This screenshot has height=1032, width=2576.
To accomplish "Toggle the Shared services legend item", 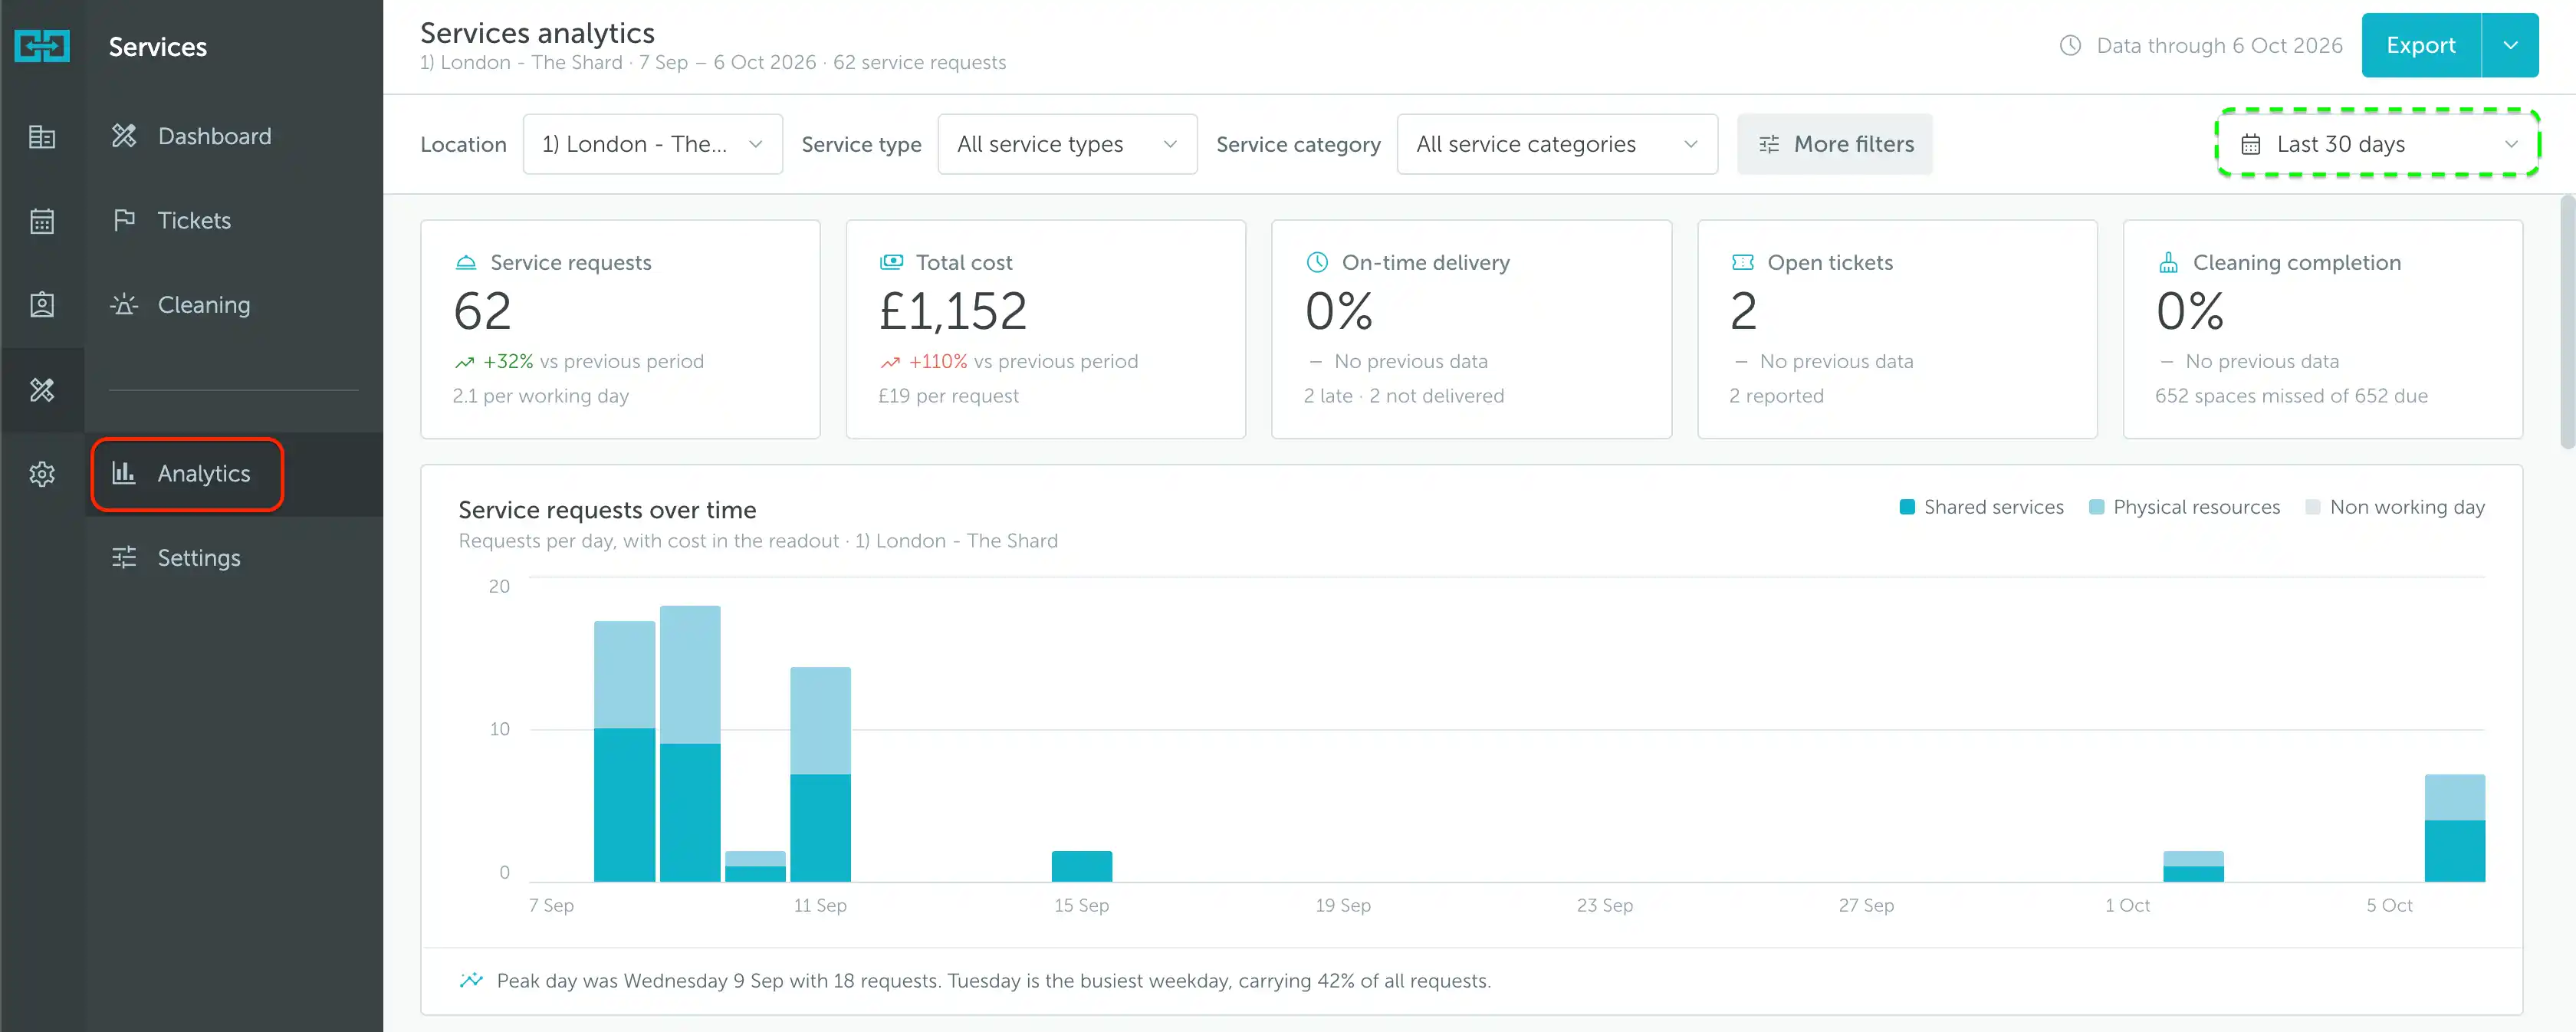I will point(1981,507).
